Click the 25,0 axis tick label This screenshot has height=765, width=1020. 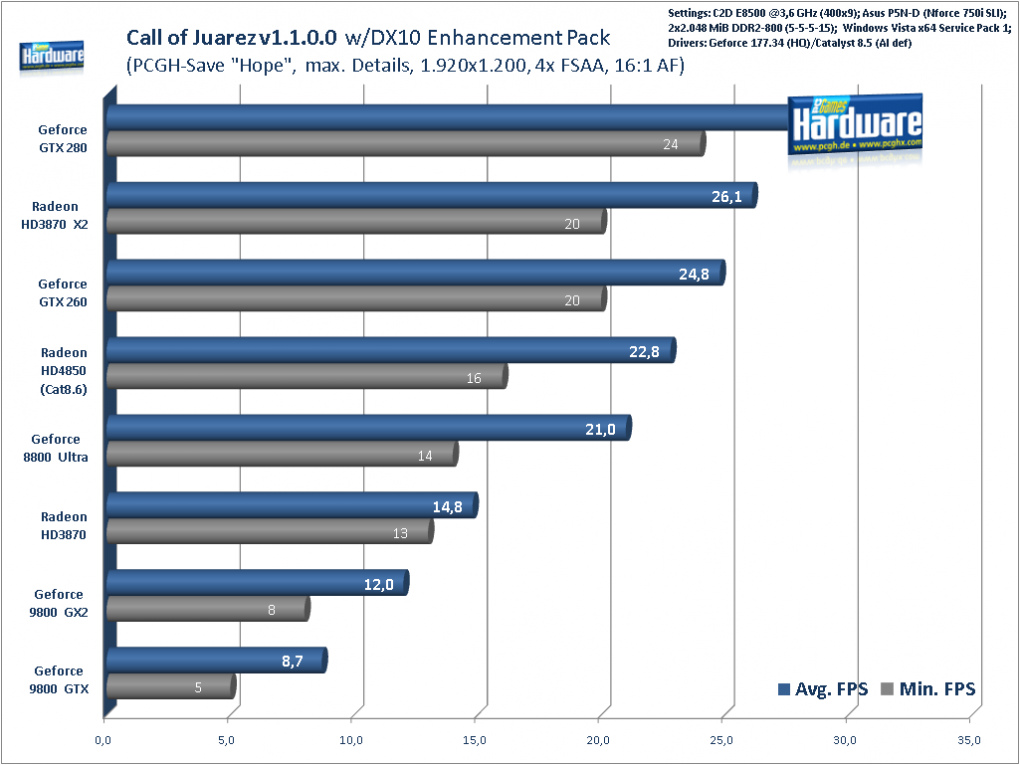pos(722,740)
